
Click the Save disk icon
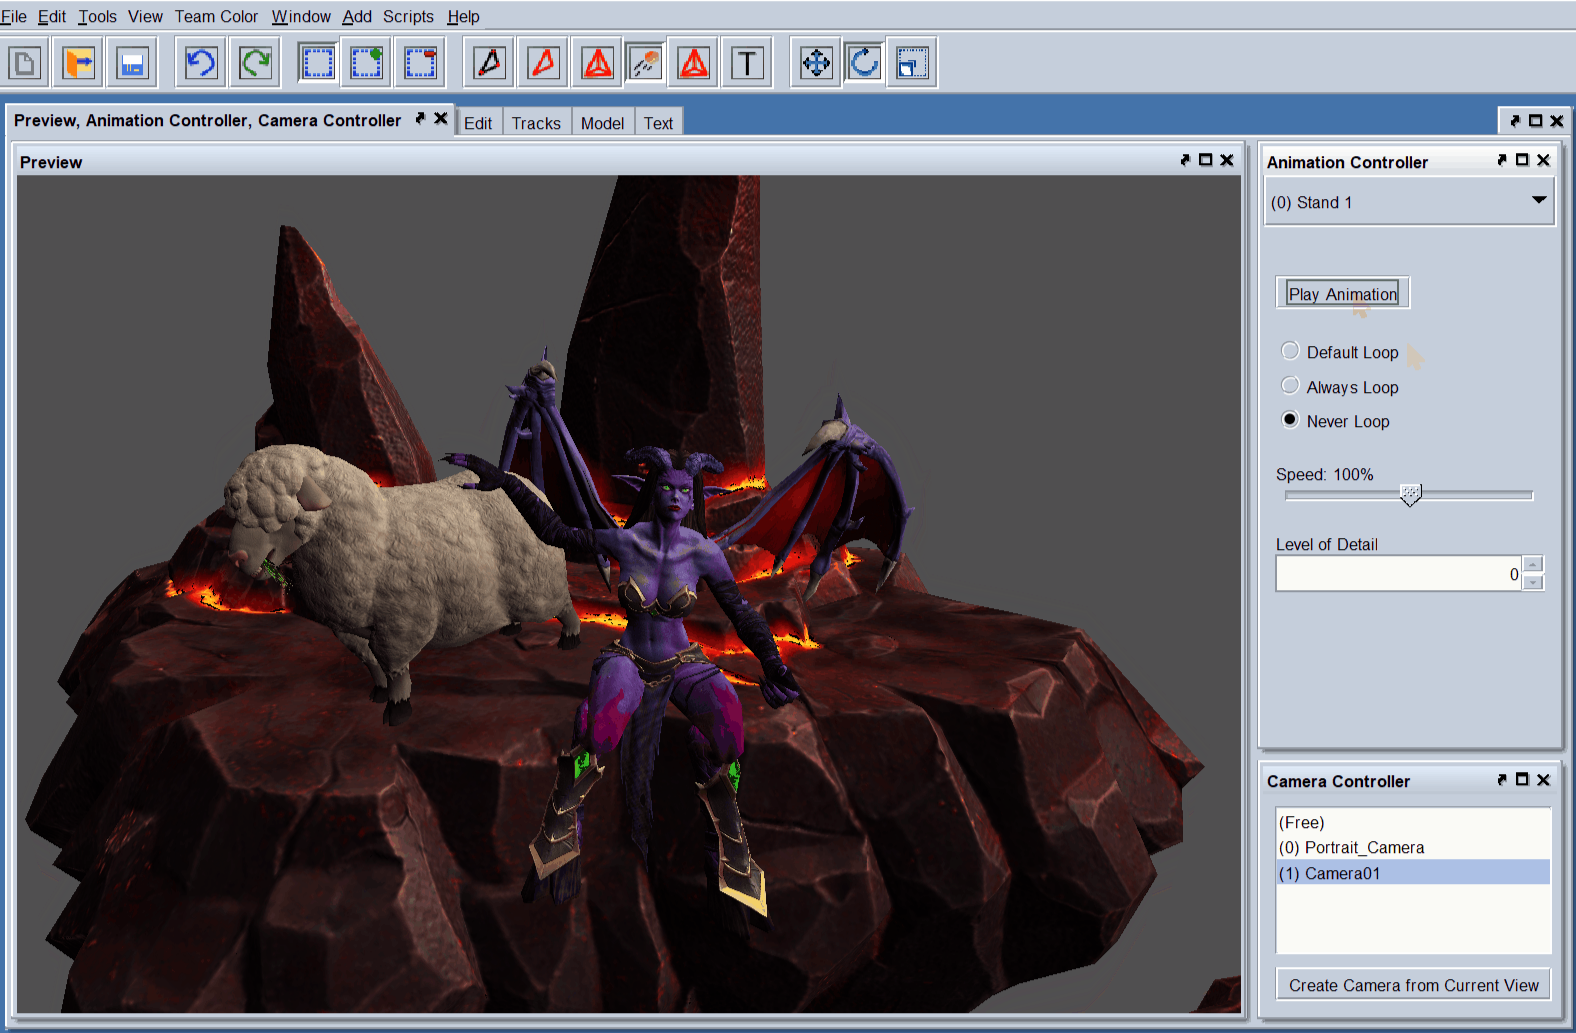132,64
